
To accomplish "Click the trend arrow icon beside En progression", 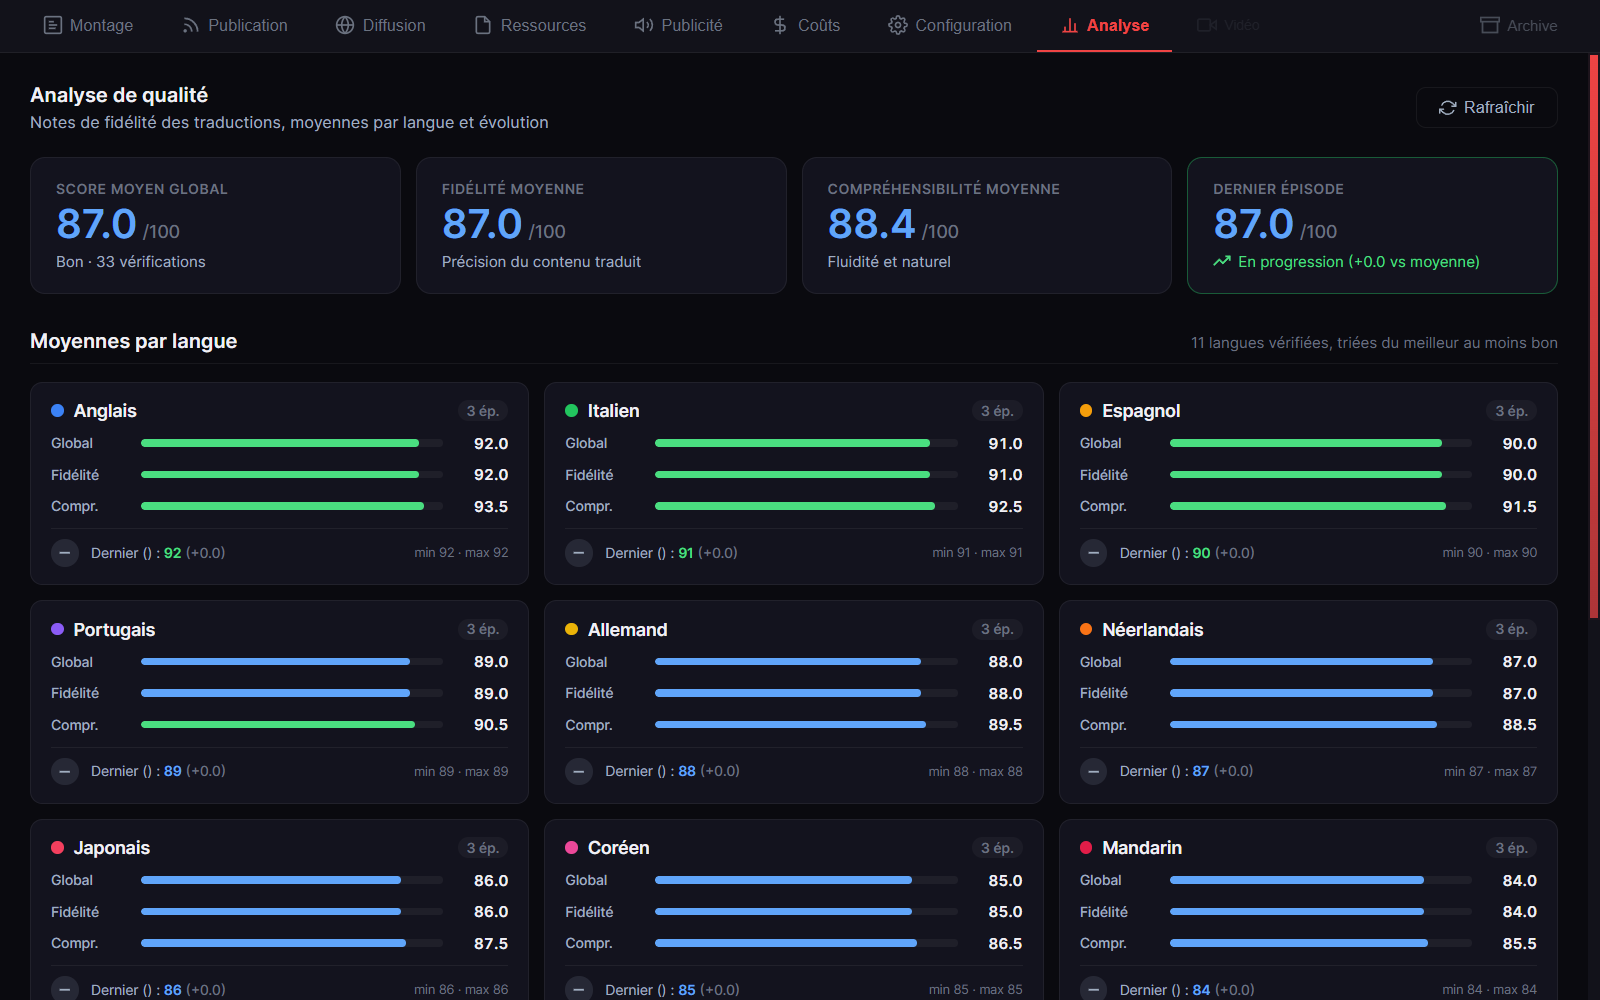I will coord(1222,261).
